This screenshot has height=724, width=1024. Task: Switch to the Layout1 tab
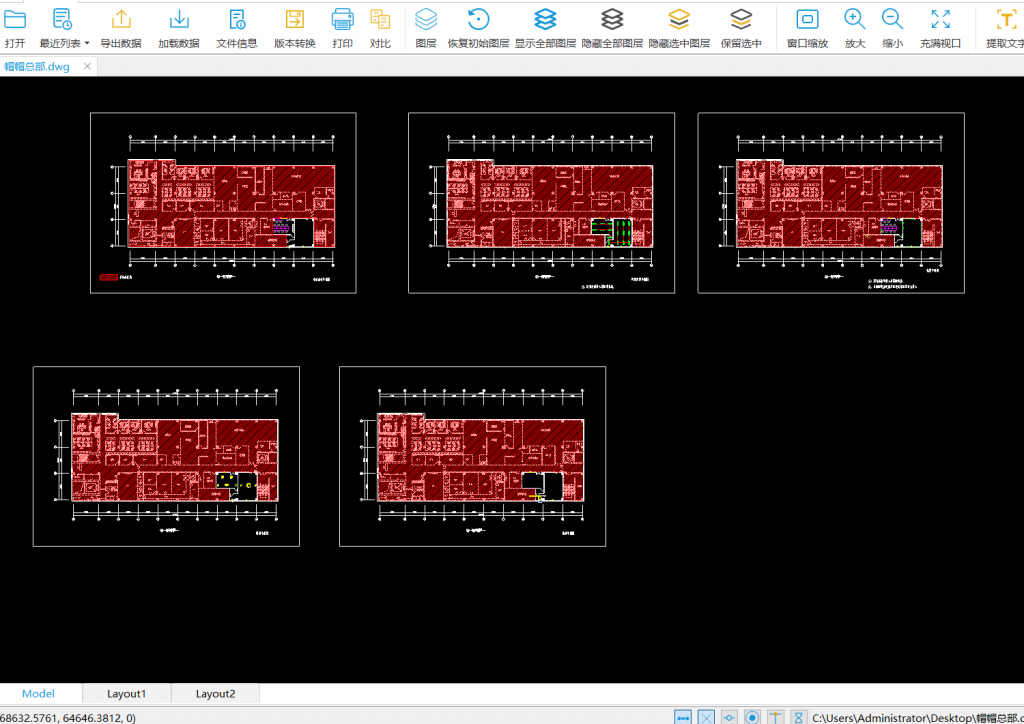tap(127, 694)
